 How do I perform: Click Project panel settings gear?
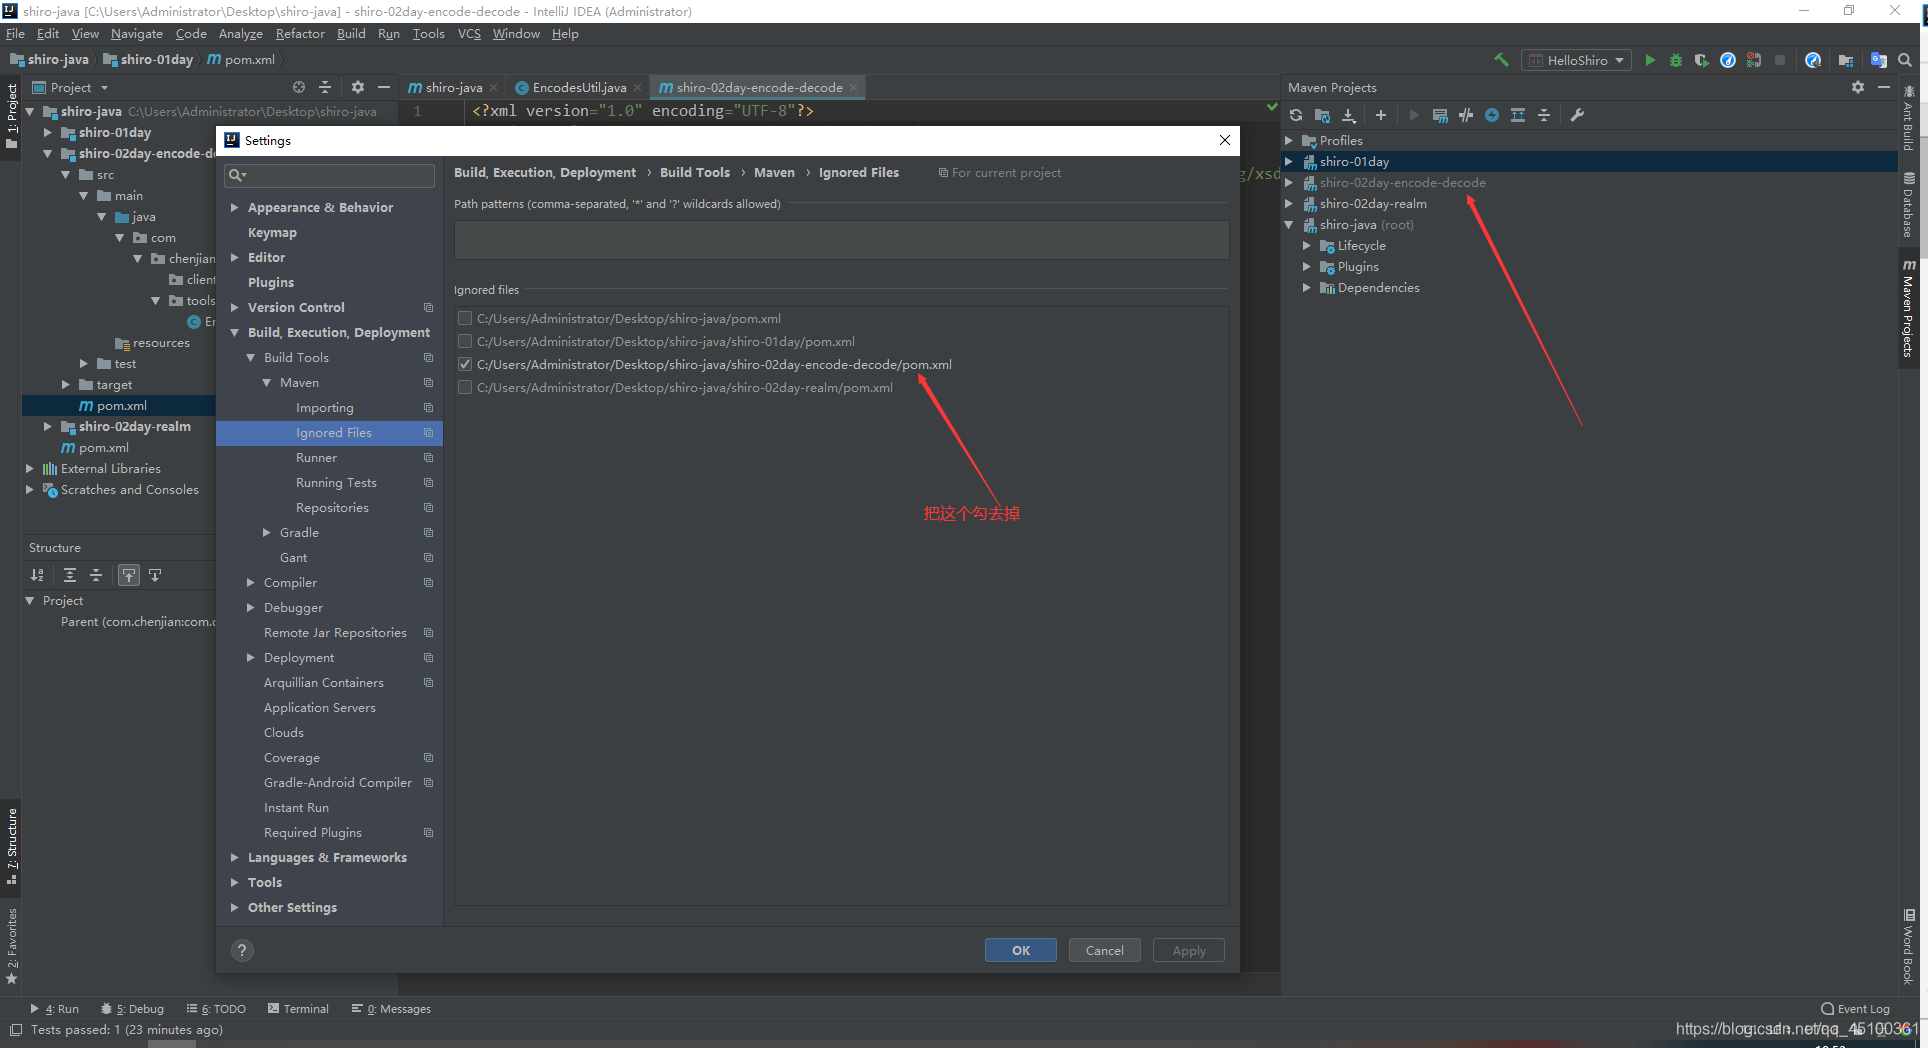click(x=358, y=87)
